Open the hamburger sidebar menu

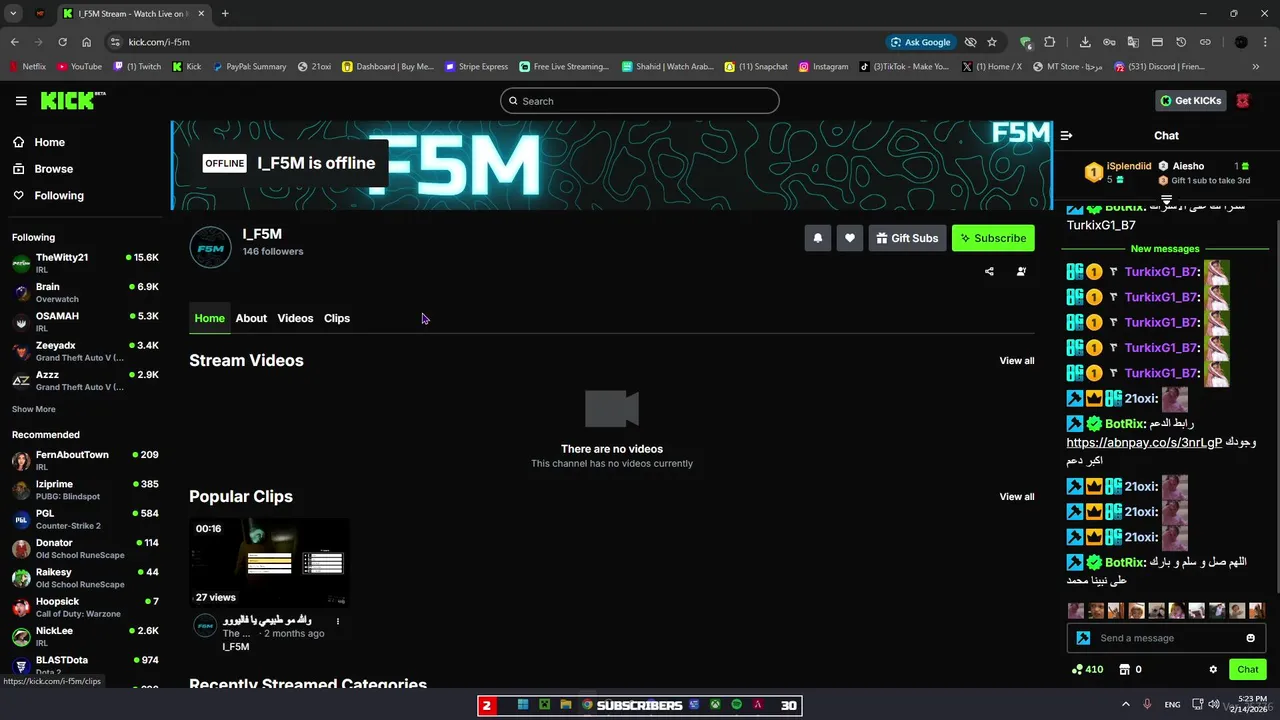[x=21, y=101]
